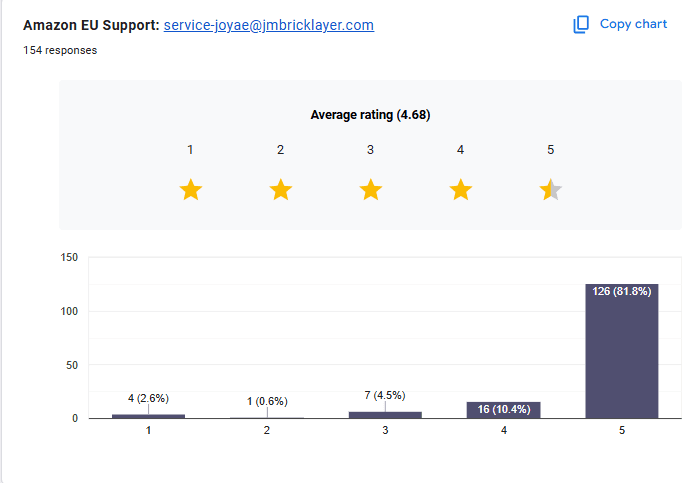
Task: Click the first gold star
Action: [x=191, y=190]
